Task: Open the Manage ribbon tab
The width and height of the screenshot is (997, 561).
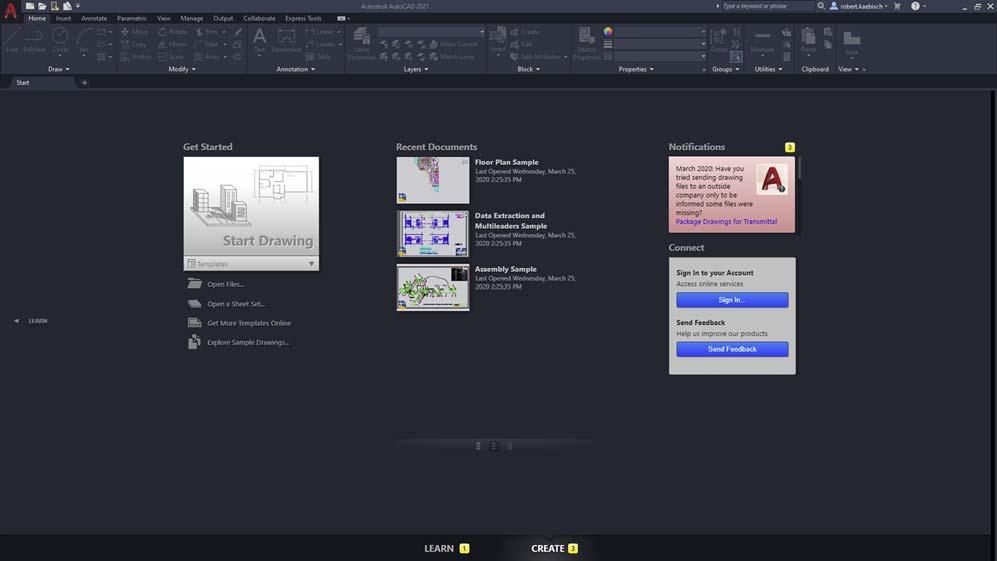Action: (x=191, y=18)
